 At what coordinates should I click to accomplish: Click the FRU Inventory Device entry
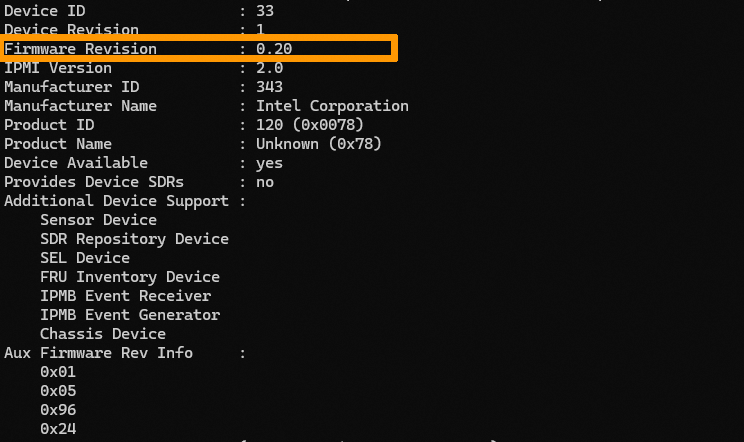coord(130,277)
